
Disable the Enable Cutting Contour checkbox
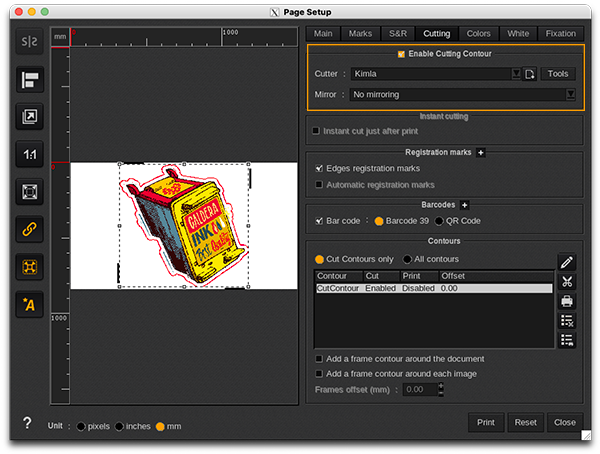[402, 54]
